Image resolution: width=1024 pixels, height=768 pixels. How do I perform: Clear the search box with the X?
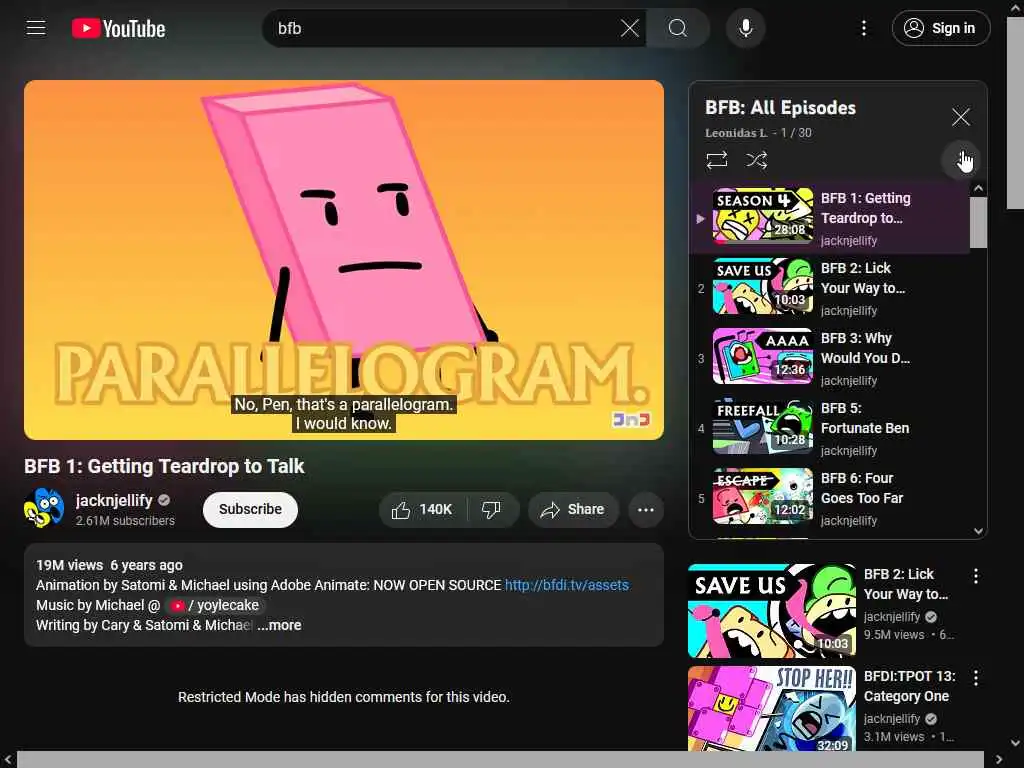(630, 28)
